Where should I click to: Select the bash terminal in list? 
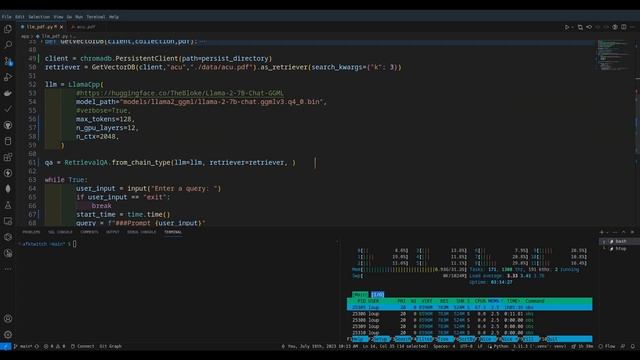(618, 241)
